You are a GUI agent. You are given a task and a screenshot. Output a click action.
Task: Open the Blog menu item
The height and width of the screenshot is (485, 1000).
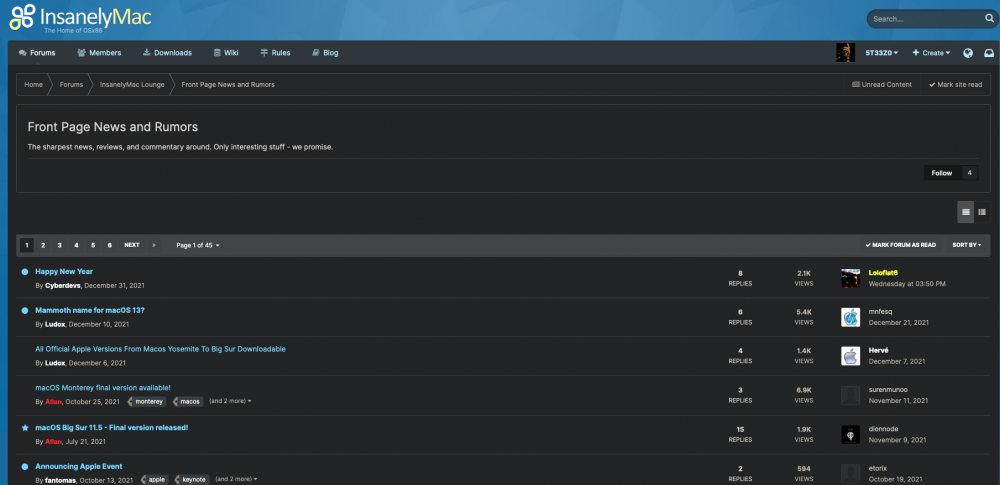coord(325,53)
